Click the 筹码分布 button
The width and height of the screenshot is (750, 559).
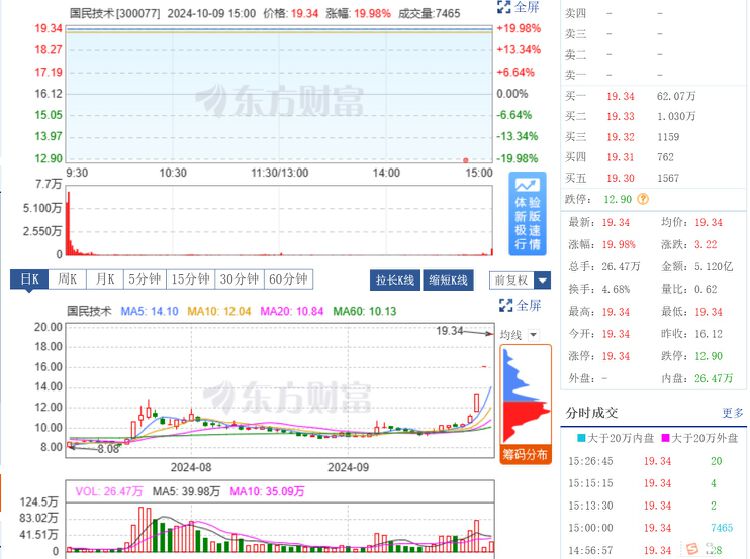(x=525, y=454)
